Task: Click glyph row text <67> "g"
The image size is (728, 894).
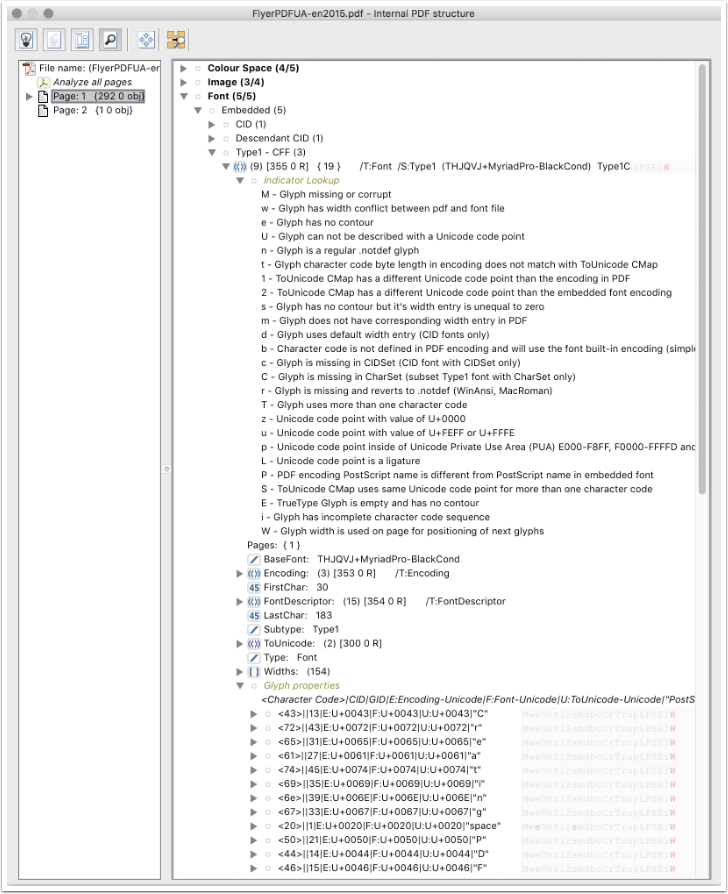Action: [x=381, y=812]
